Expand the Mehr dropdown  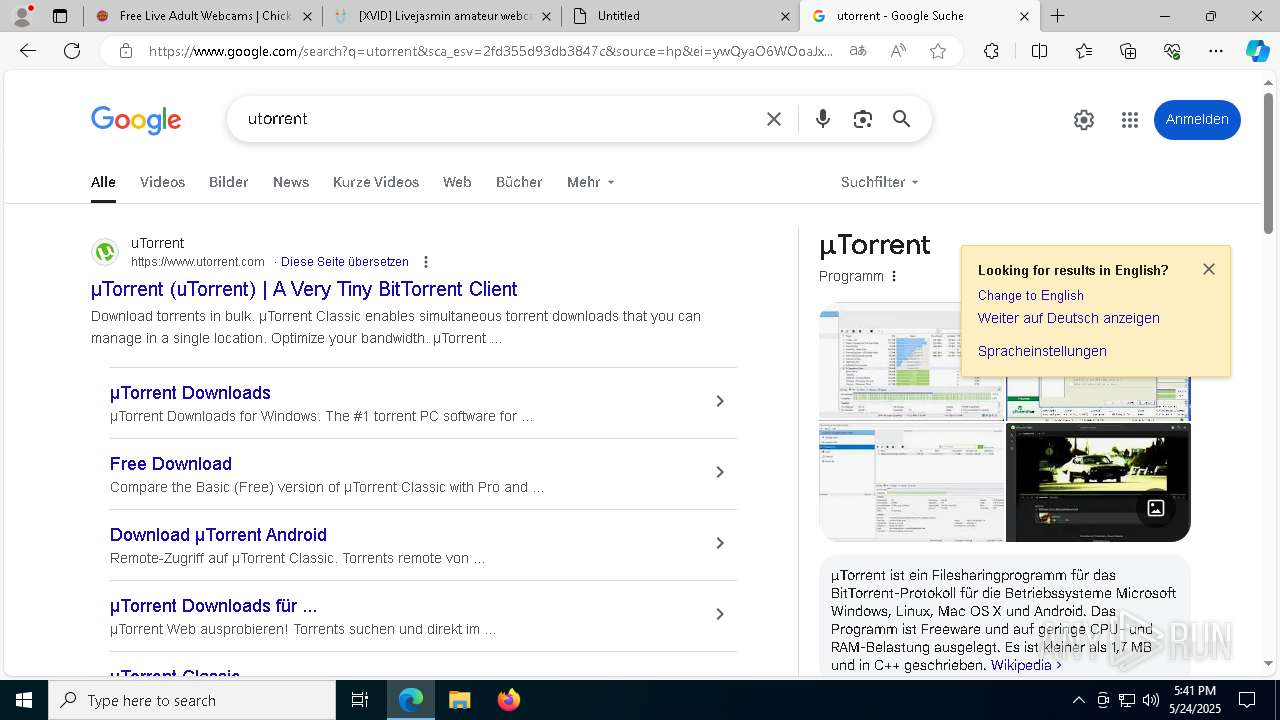[591, 182]
